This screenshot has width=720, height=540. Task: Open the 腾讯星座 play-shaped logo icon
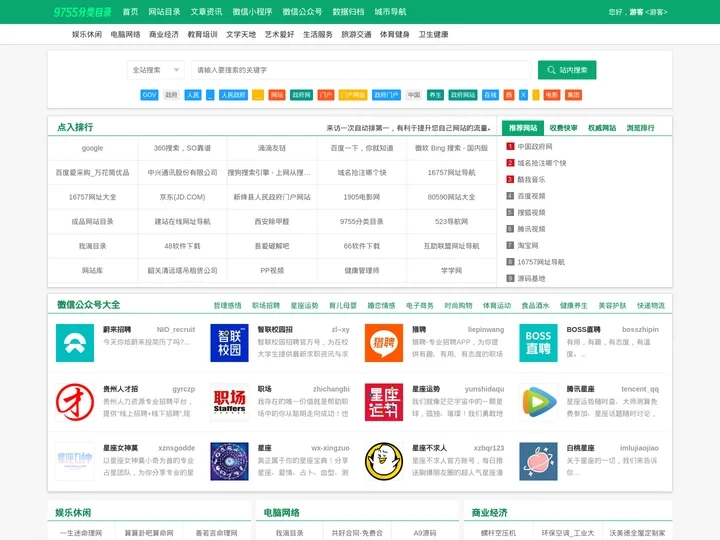click(538, 402)
